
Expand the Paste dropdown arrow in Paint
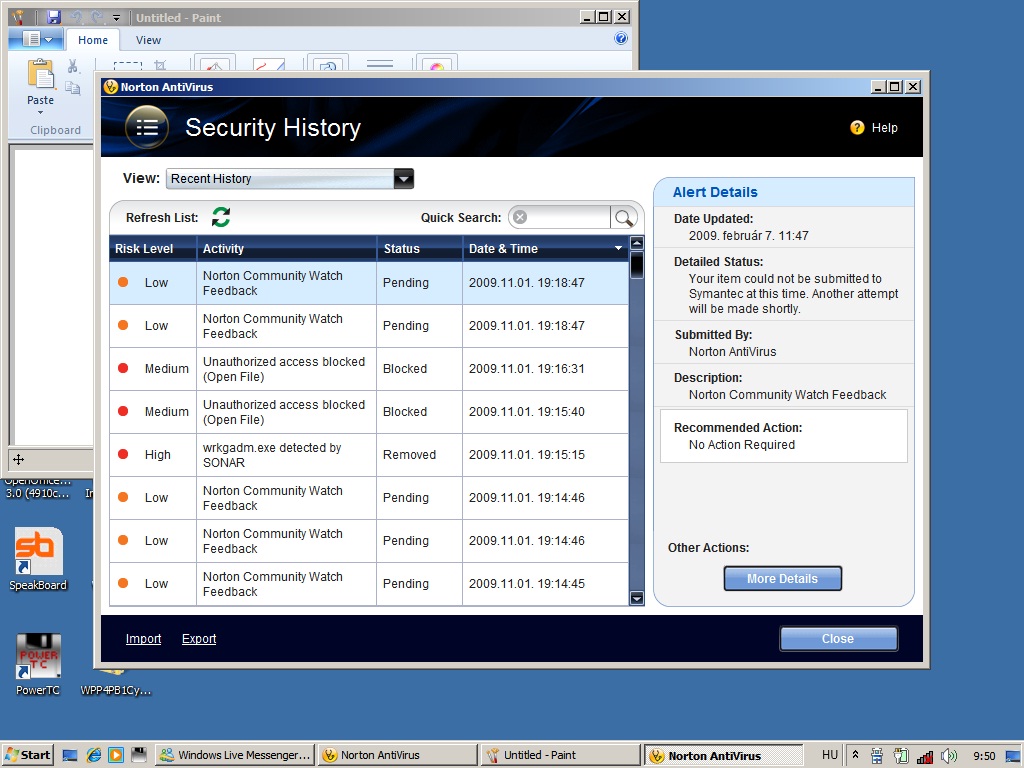point(40,112)
